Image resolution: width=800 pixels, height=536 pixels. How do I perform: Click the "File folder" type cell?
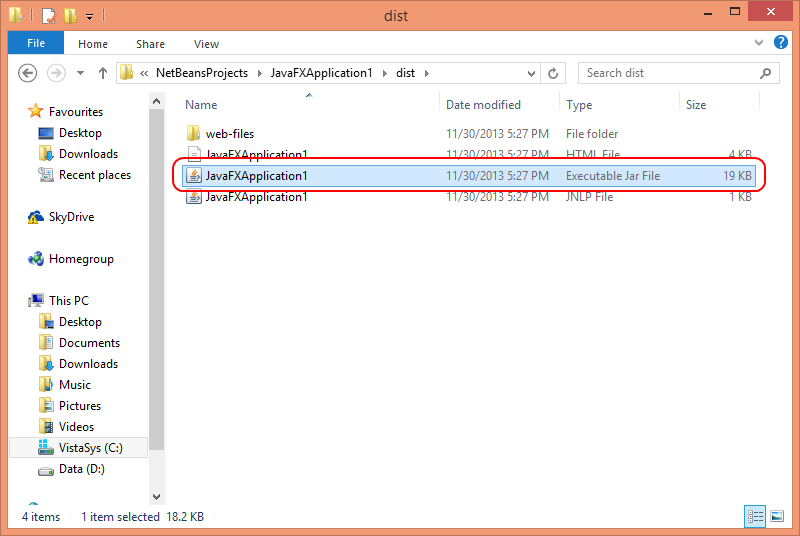592,134
